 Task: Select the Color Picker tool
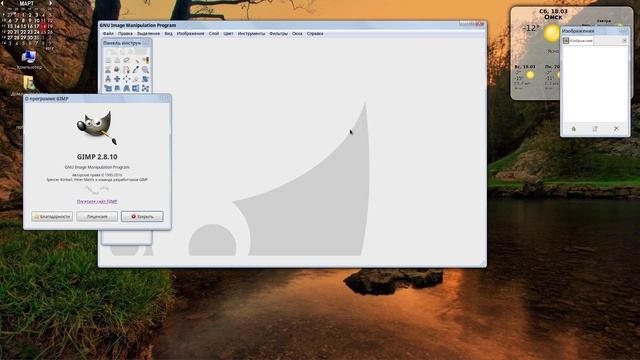tap(136, 69)
